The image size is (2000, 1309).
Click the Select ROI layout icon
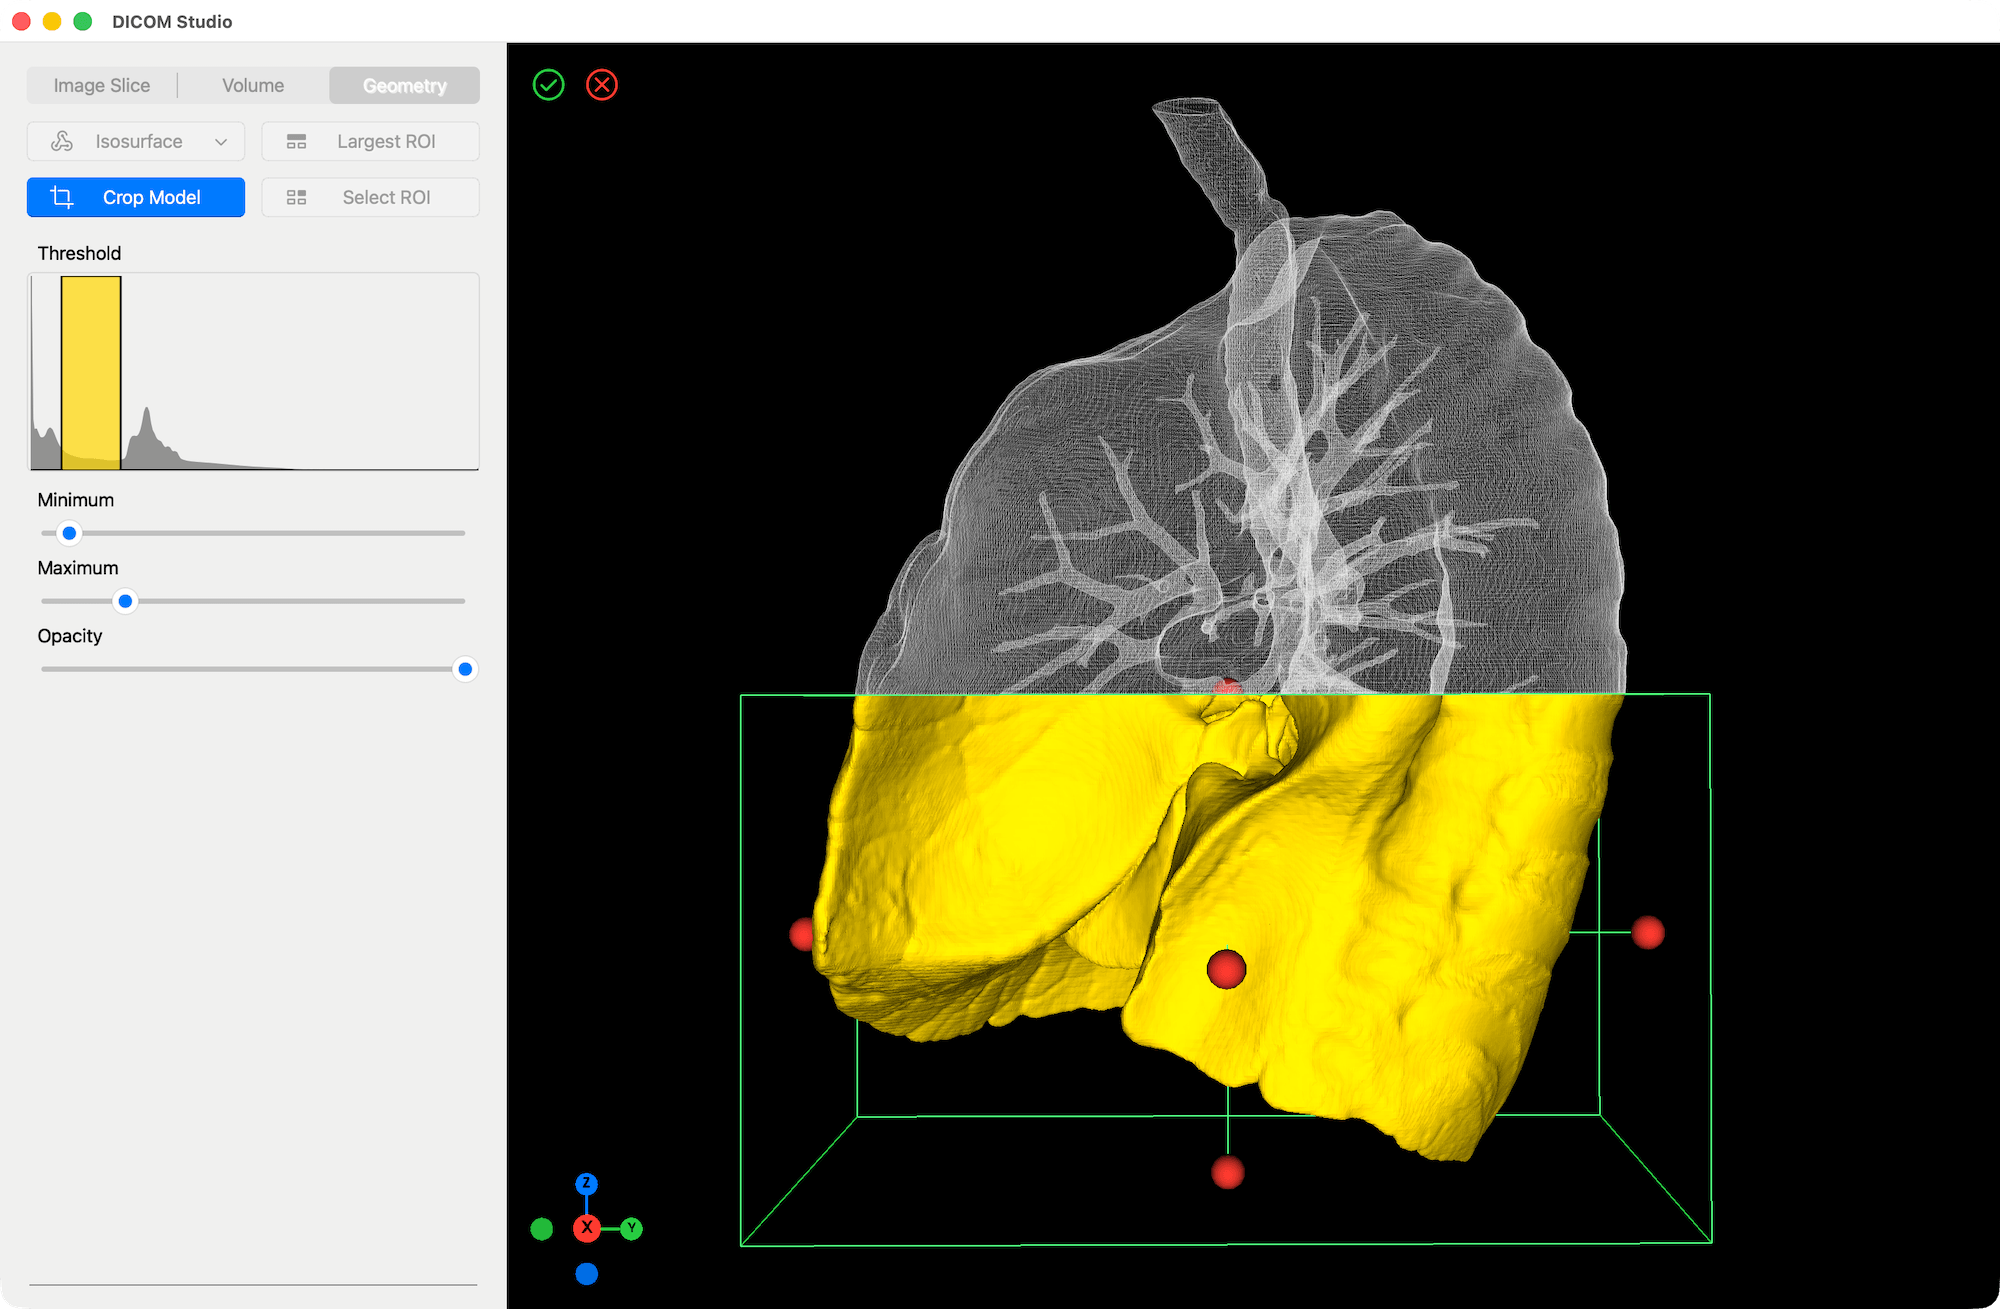297,197
